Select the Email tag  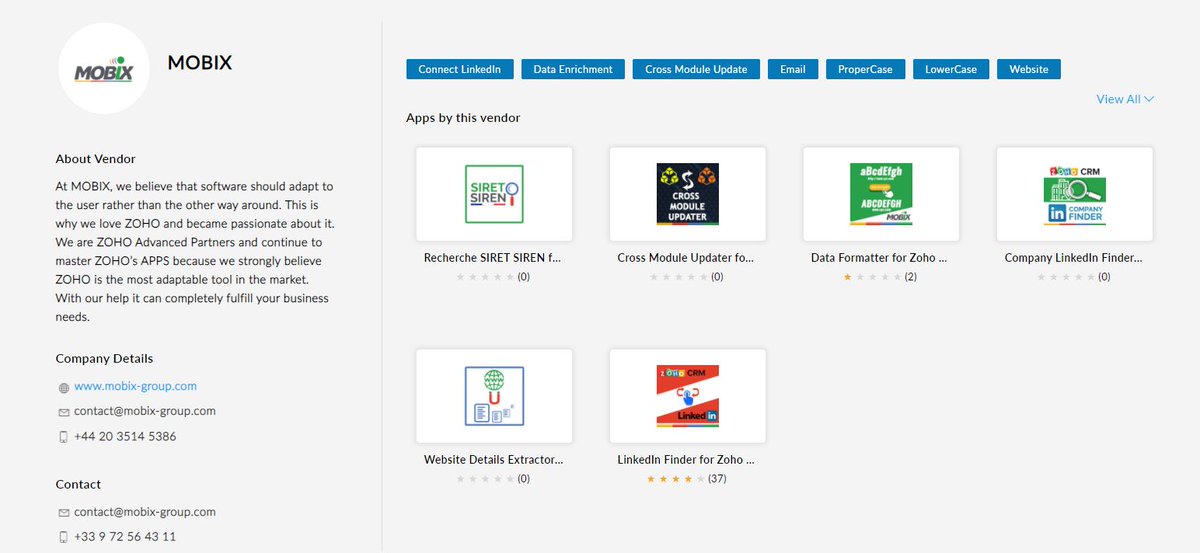[x=793, y=69]
